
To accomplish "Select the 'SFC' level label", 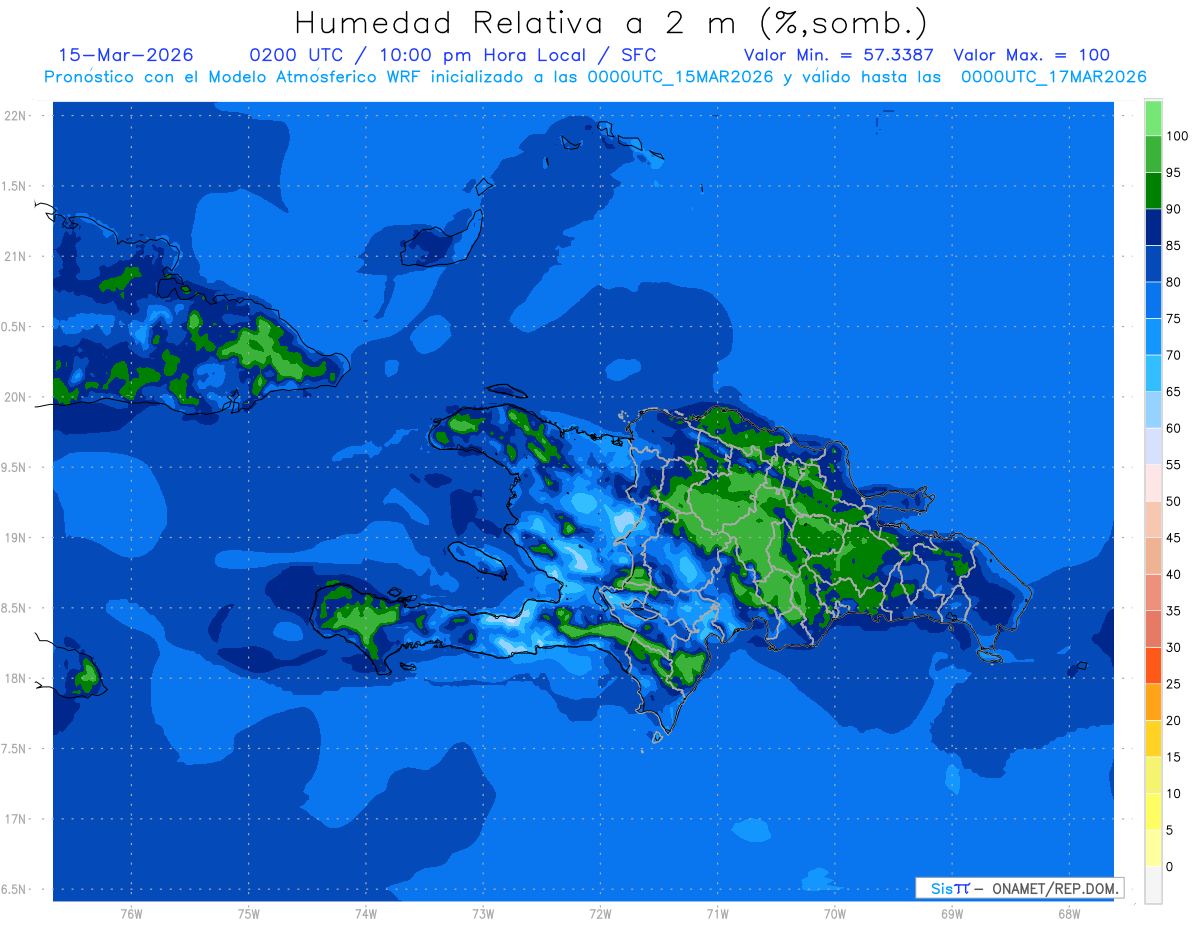I will [x=637, y=55].
